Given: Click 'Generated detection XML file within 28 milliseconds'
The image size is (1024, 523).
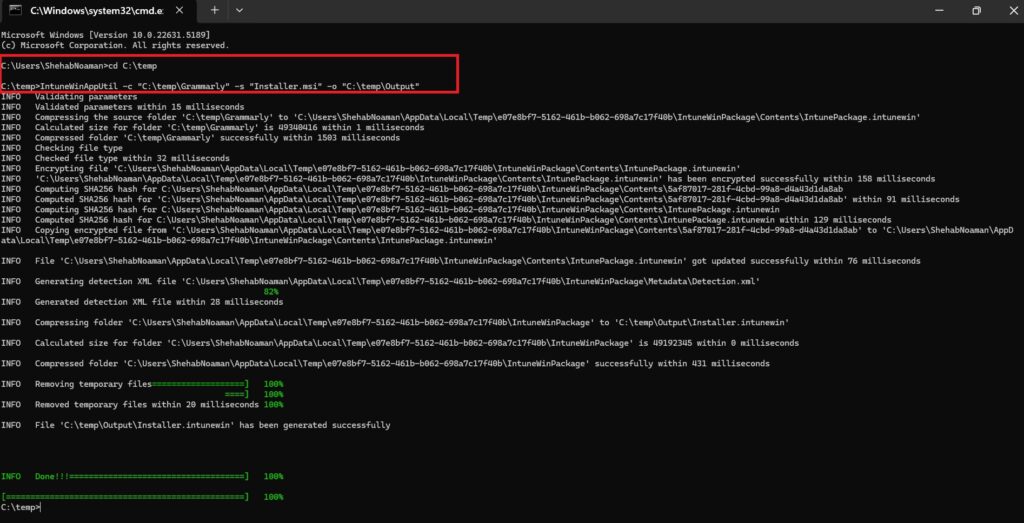Looking at the screenshot, I should click(142, 302).
